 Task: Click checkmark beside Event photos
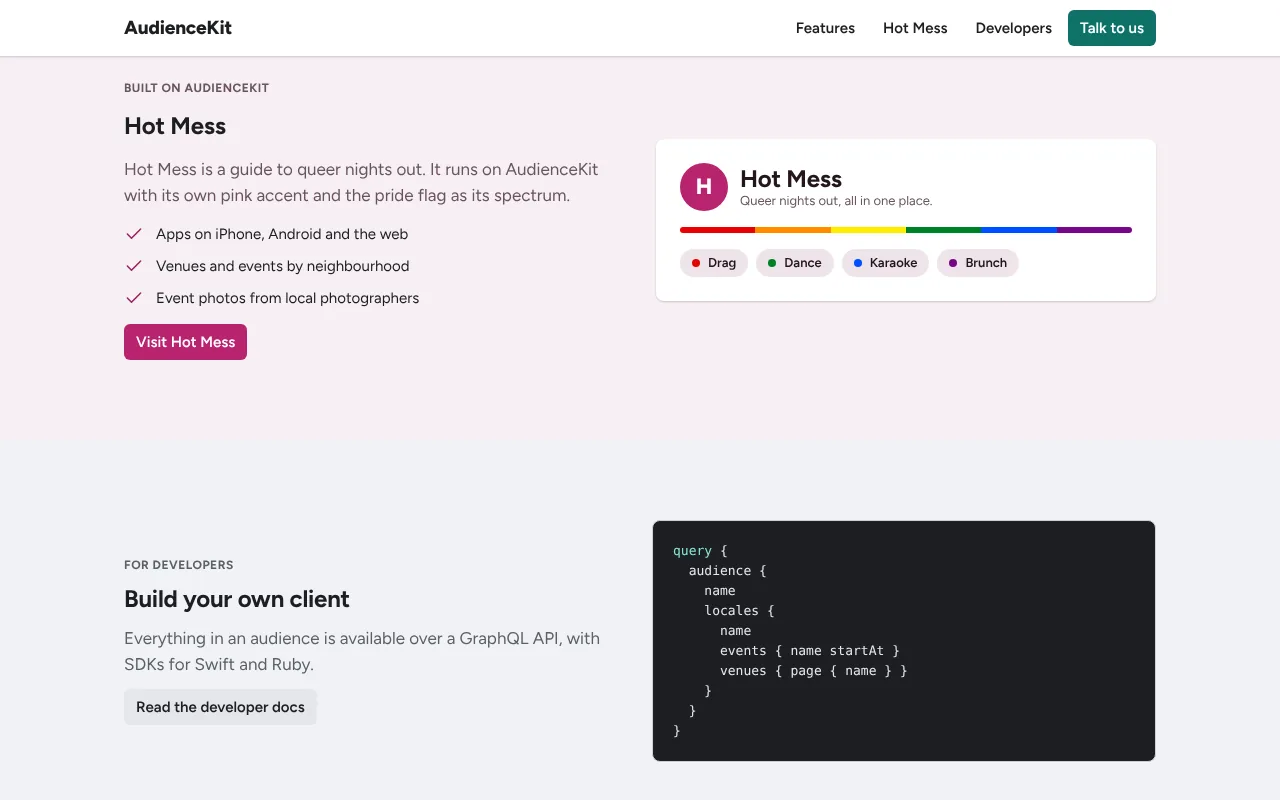coord(134,298)
